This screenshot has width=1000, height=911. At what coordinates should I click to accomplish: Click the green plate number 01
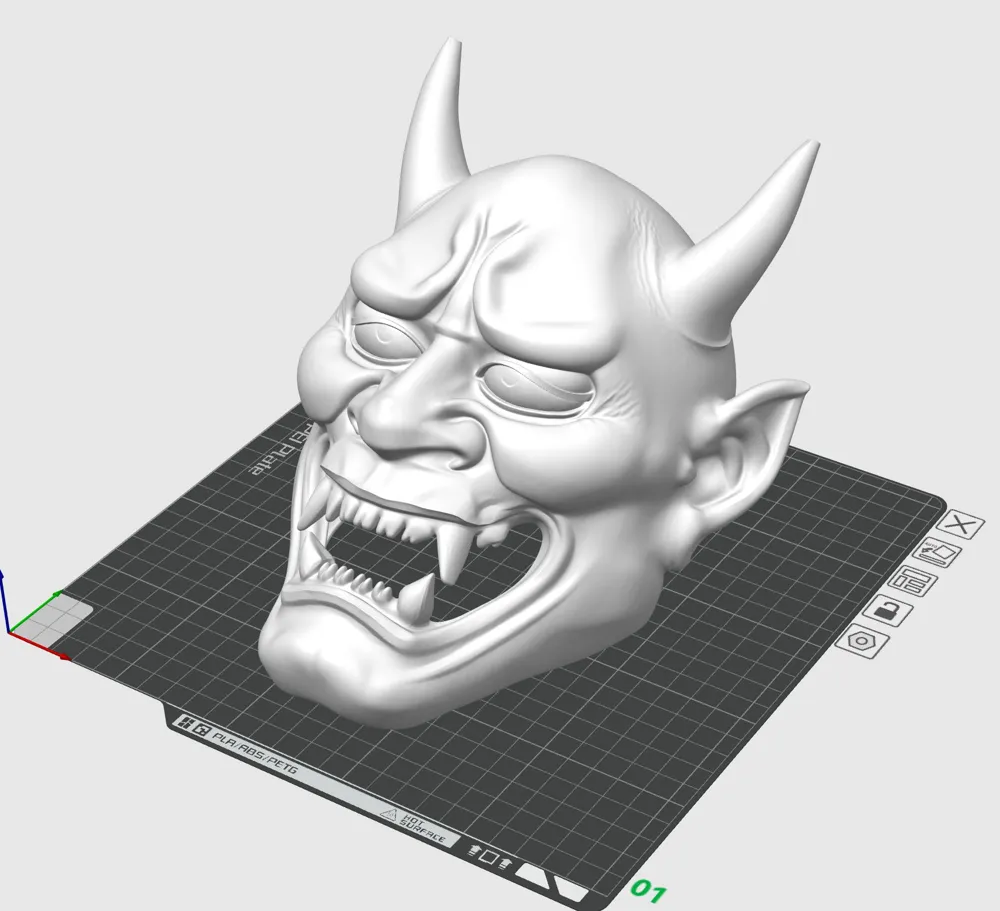click(649, 891)
